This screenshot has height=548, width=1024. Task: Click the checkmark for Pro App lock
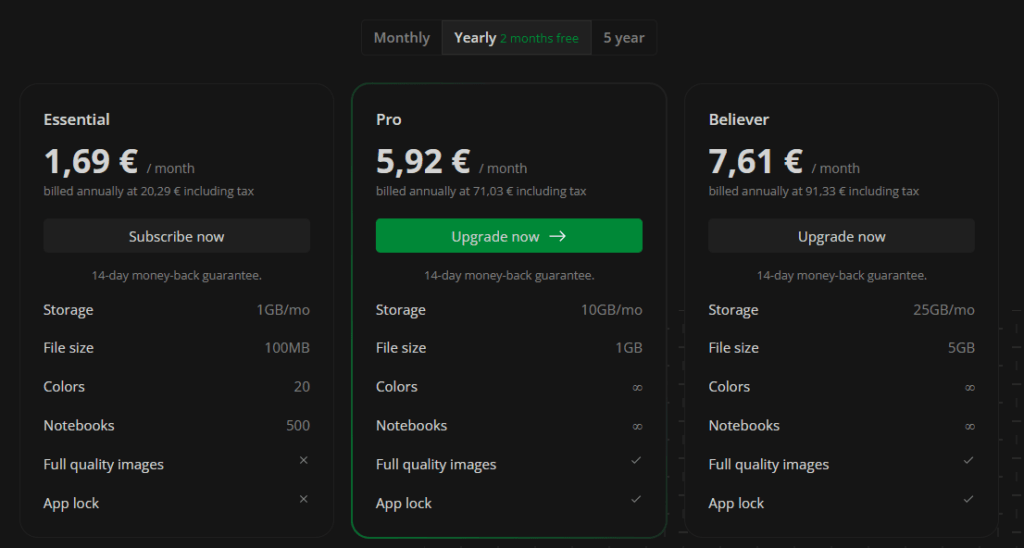(x=636, y=499)
